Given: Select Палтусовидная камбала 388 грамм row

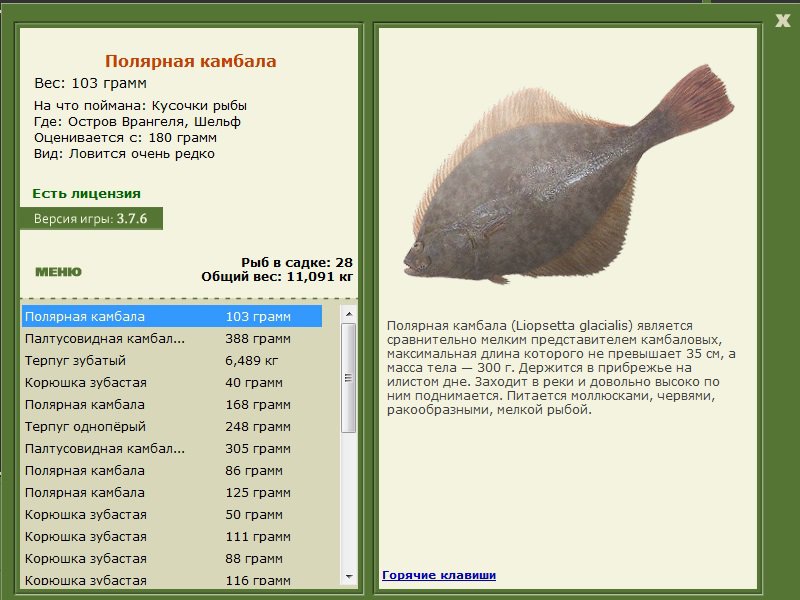Looking at the screenshot, I should point(172,338).
